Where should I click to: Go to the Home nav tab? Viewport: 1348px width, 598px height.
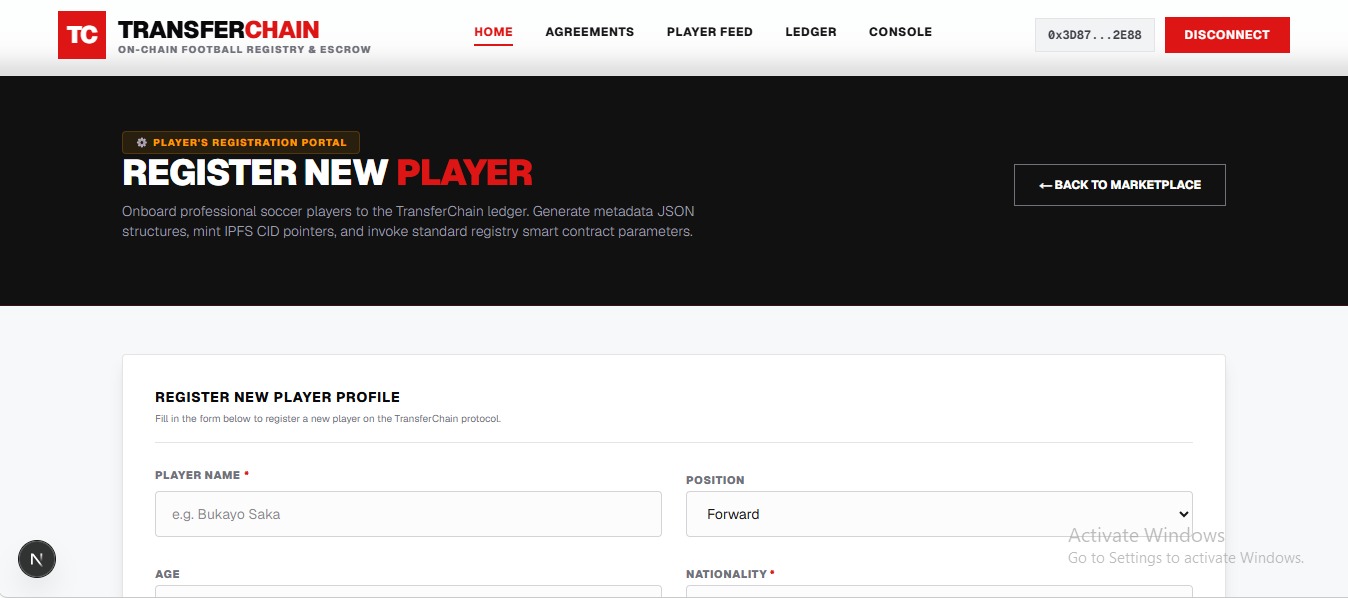click(x=493, y=32)
